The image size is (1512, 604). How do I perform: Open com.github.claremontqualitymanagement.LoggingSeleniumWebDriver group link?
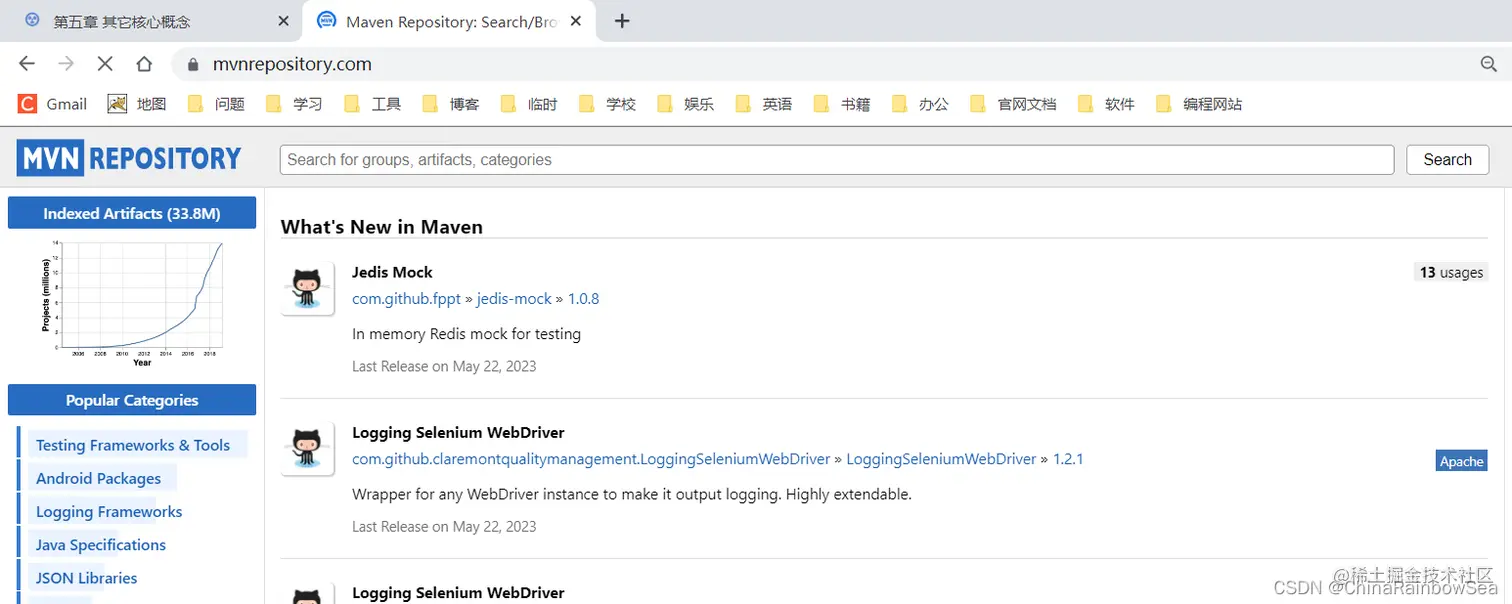591,459
